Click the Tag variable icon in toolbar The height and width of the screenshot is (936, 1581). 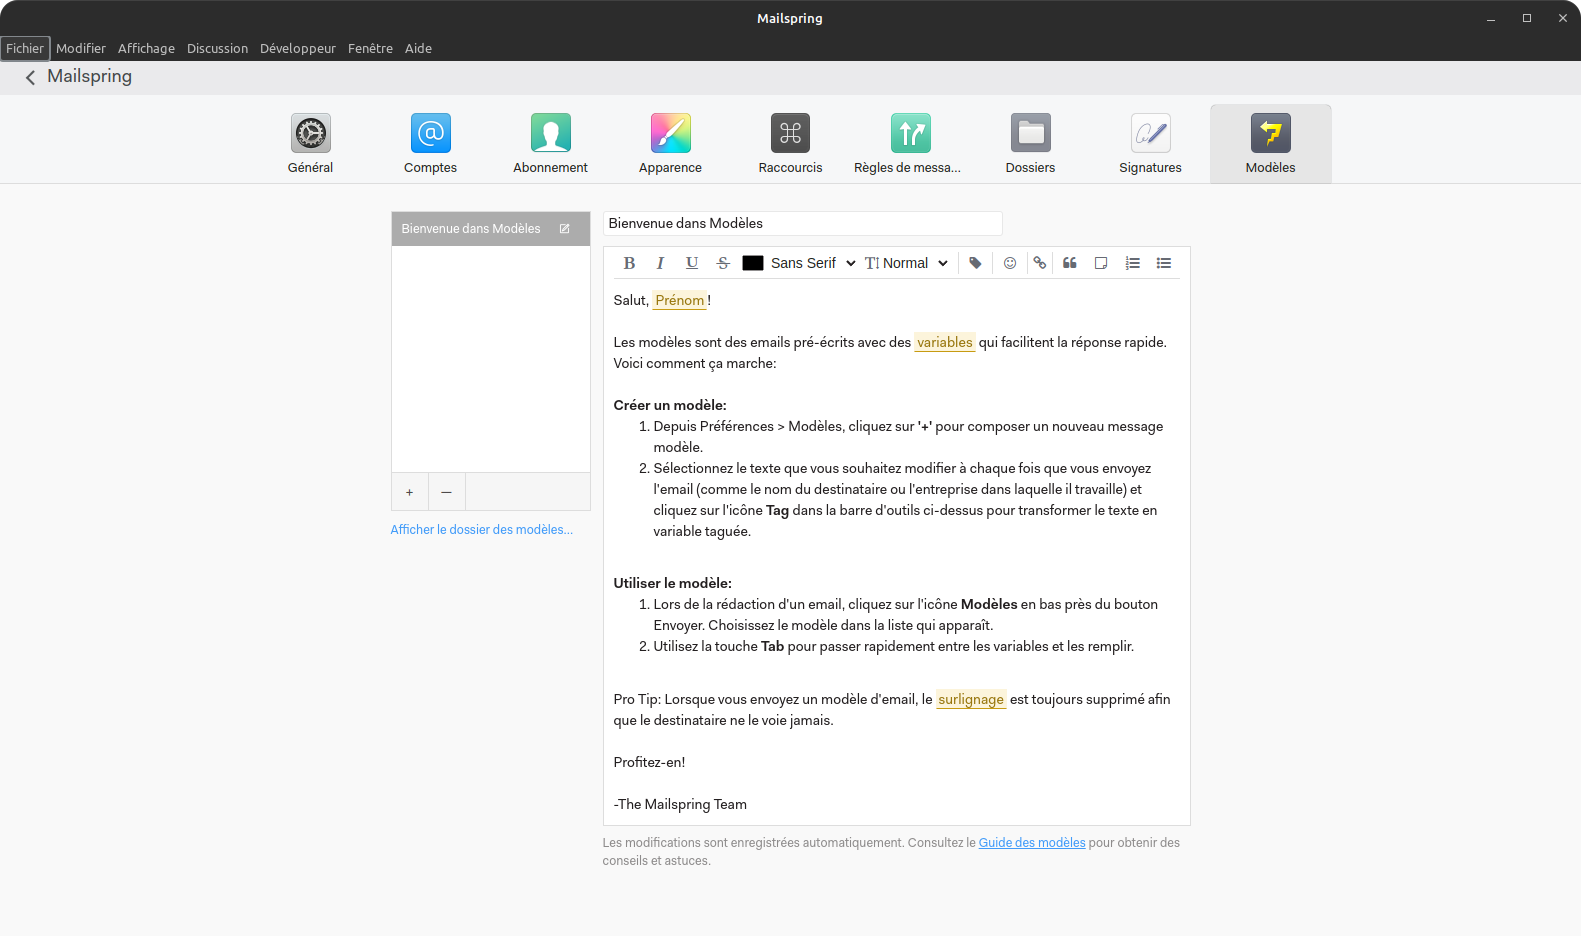point(975,263)
